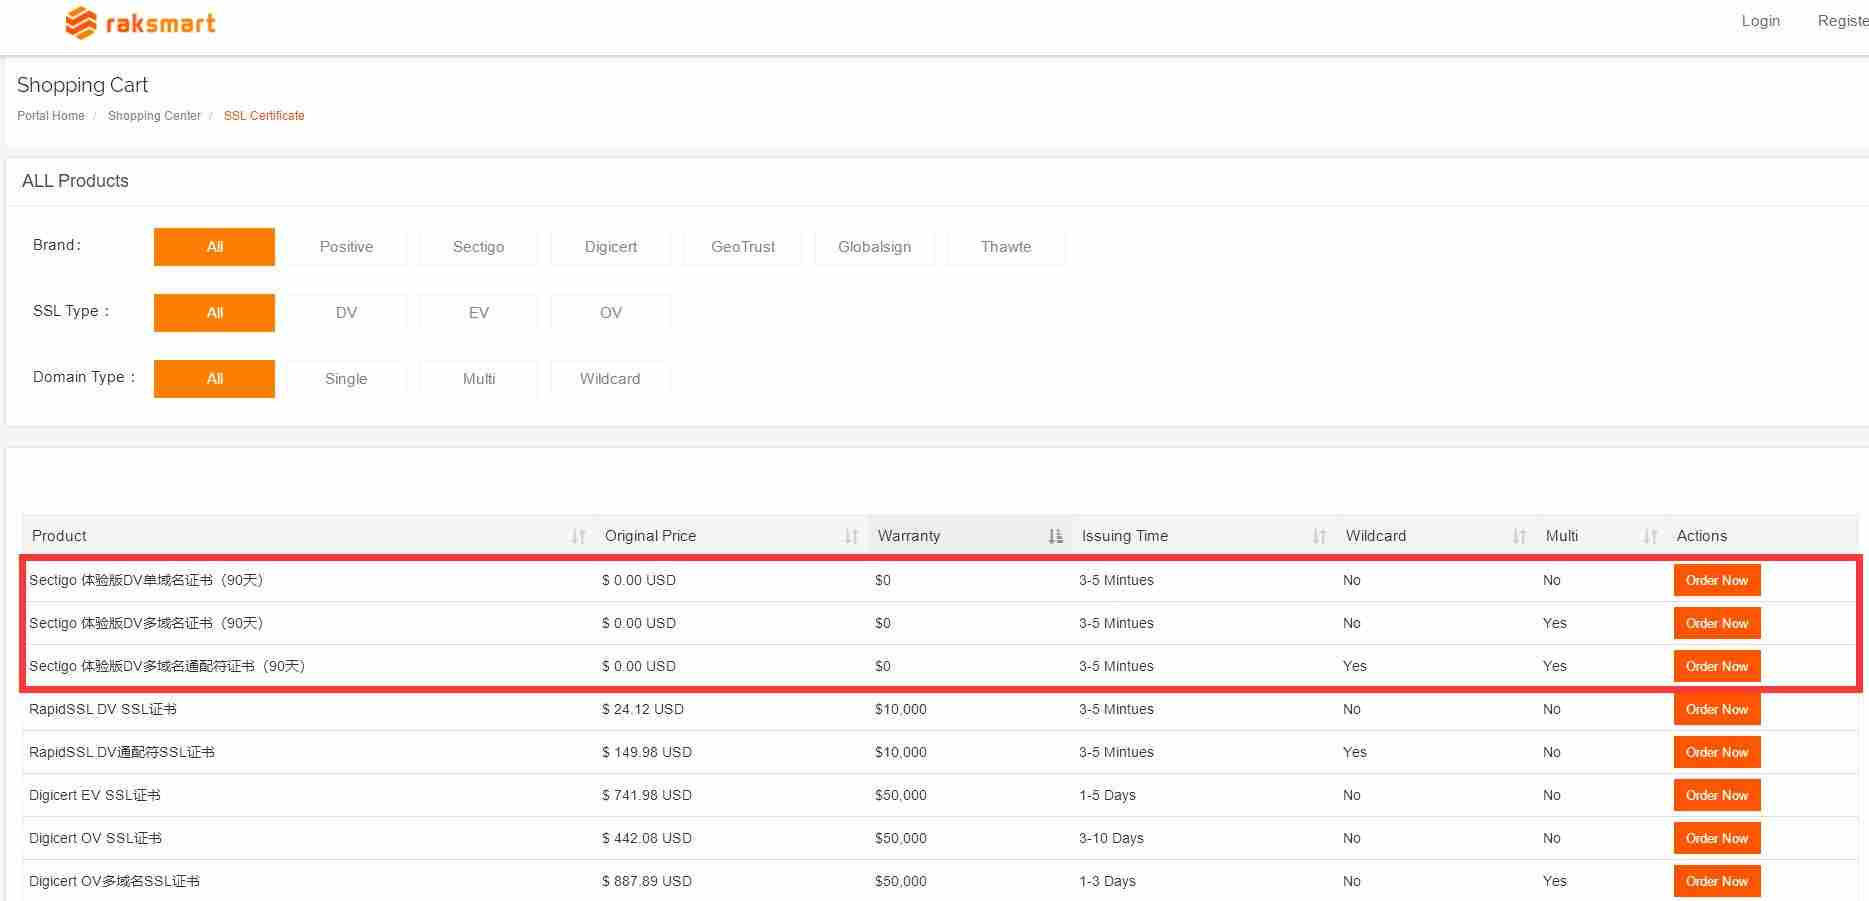Filter brand by Globalsign

(874, 247)
